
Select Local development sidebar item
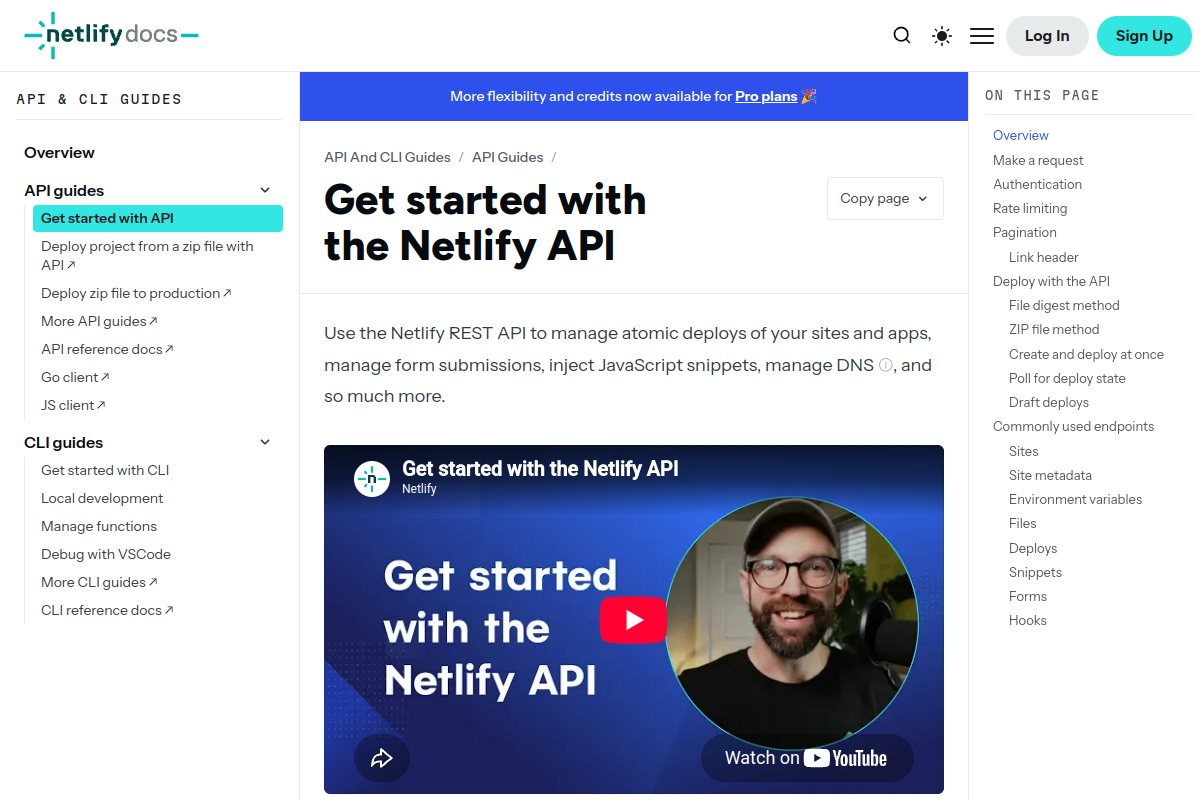102,498
